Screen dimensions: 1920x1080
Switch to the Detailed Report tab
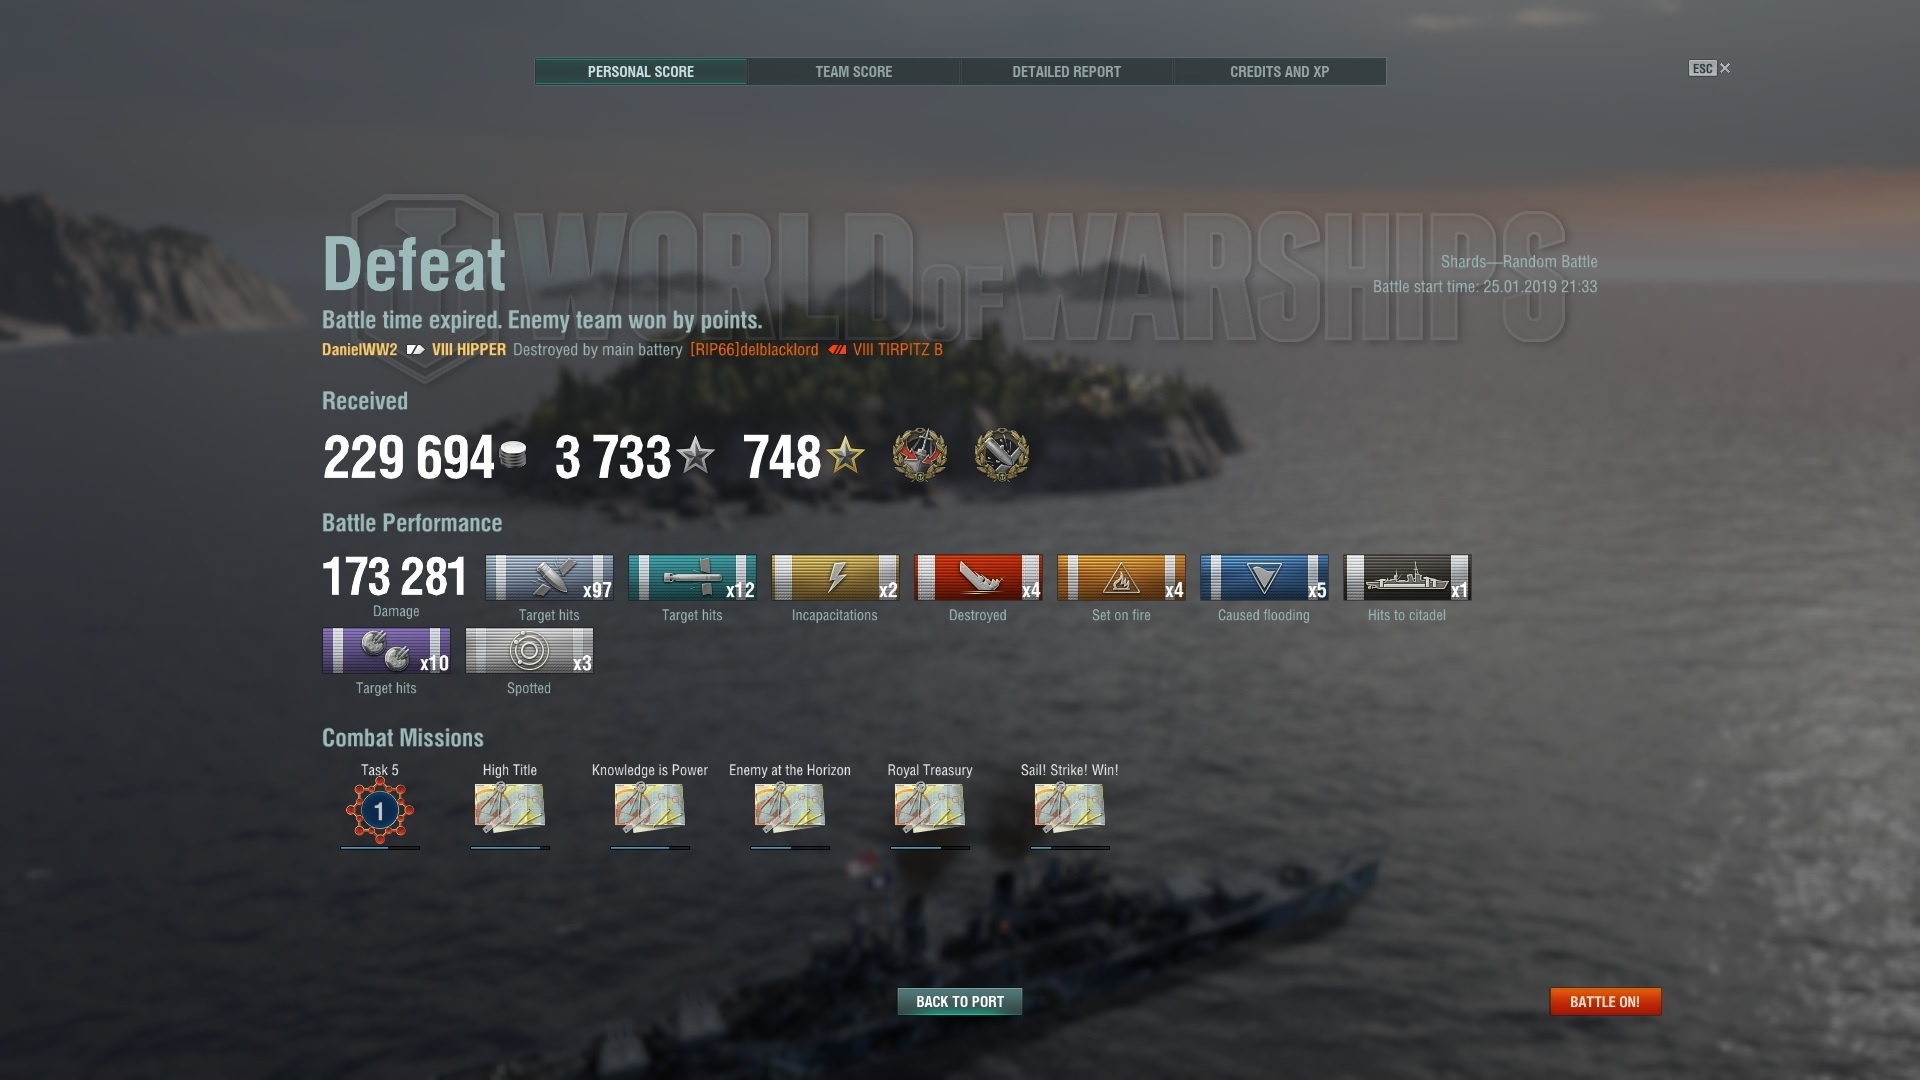coord(1066,72)
